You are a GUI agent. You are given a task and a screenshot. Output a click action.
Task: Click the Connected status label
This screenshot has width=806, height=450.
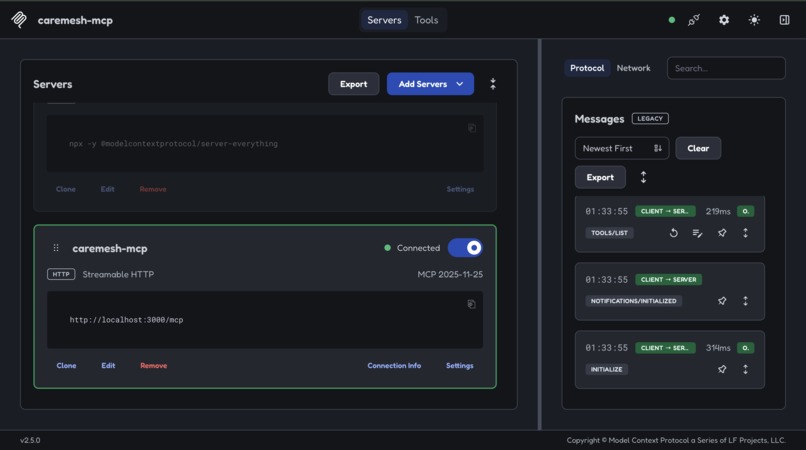point(418,248)
